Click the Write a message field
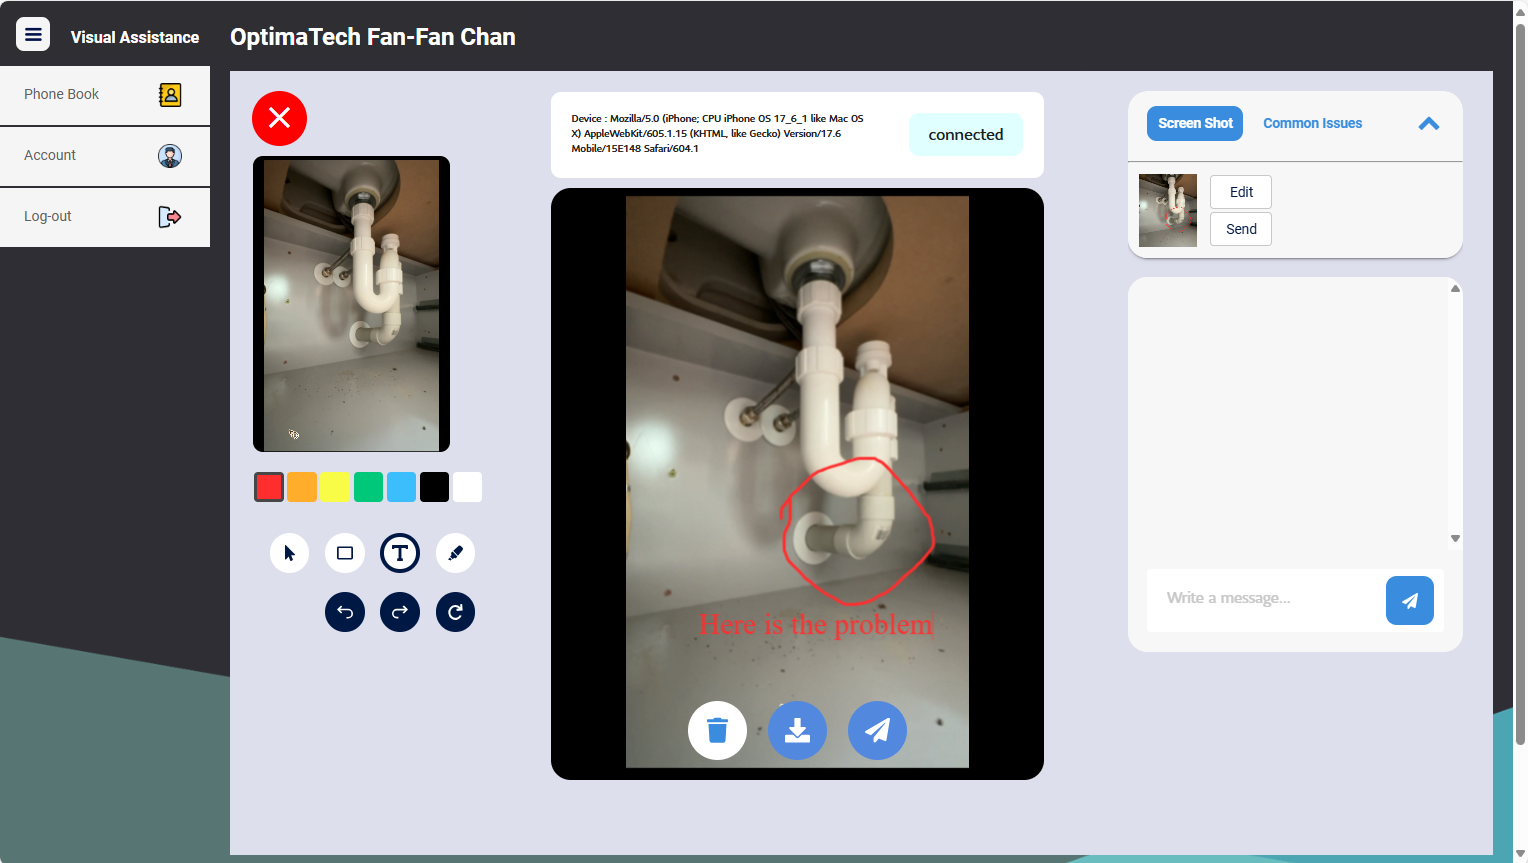This screenshot has width=1528, height=863. (x=1265, y=598)
